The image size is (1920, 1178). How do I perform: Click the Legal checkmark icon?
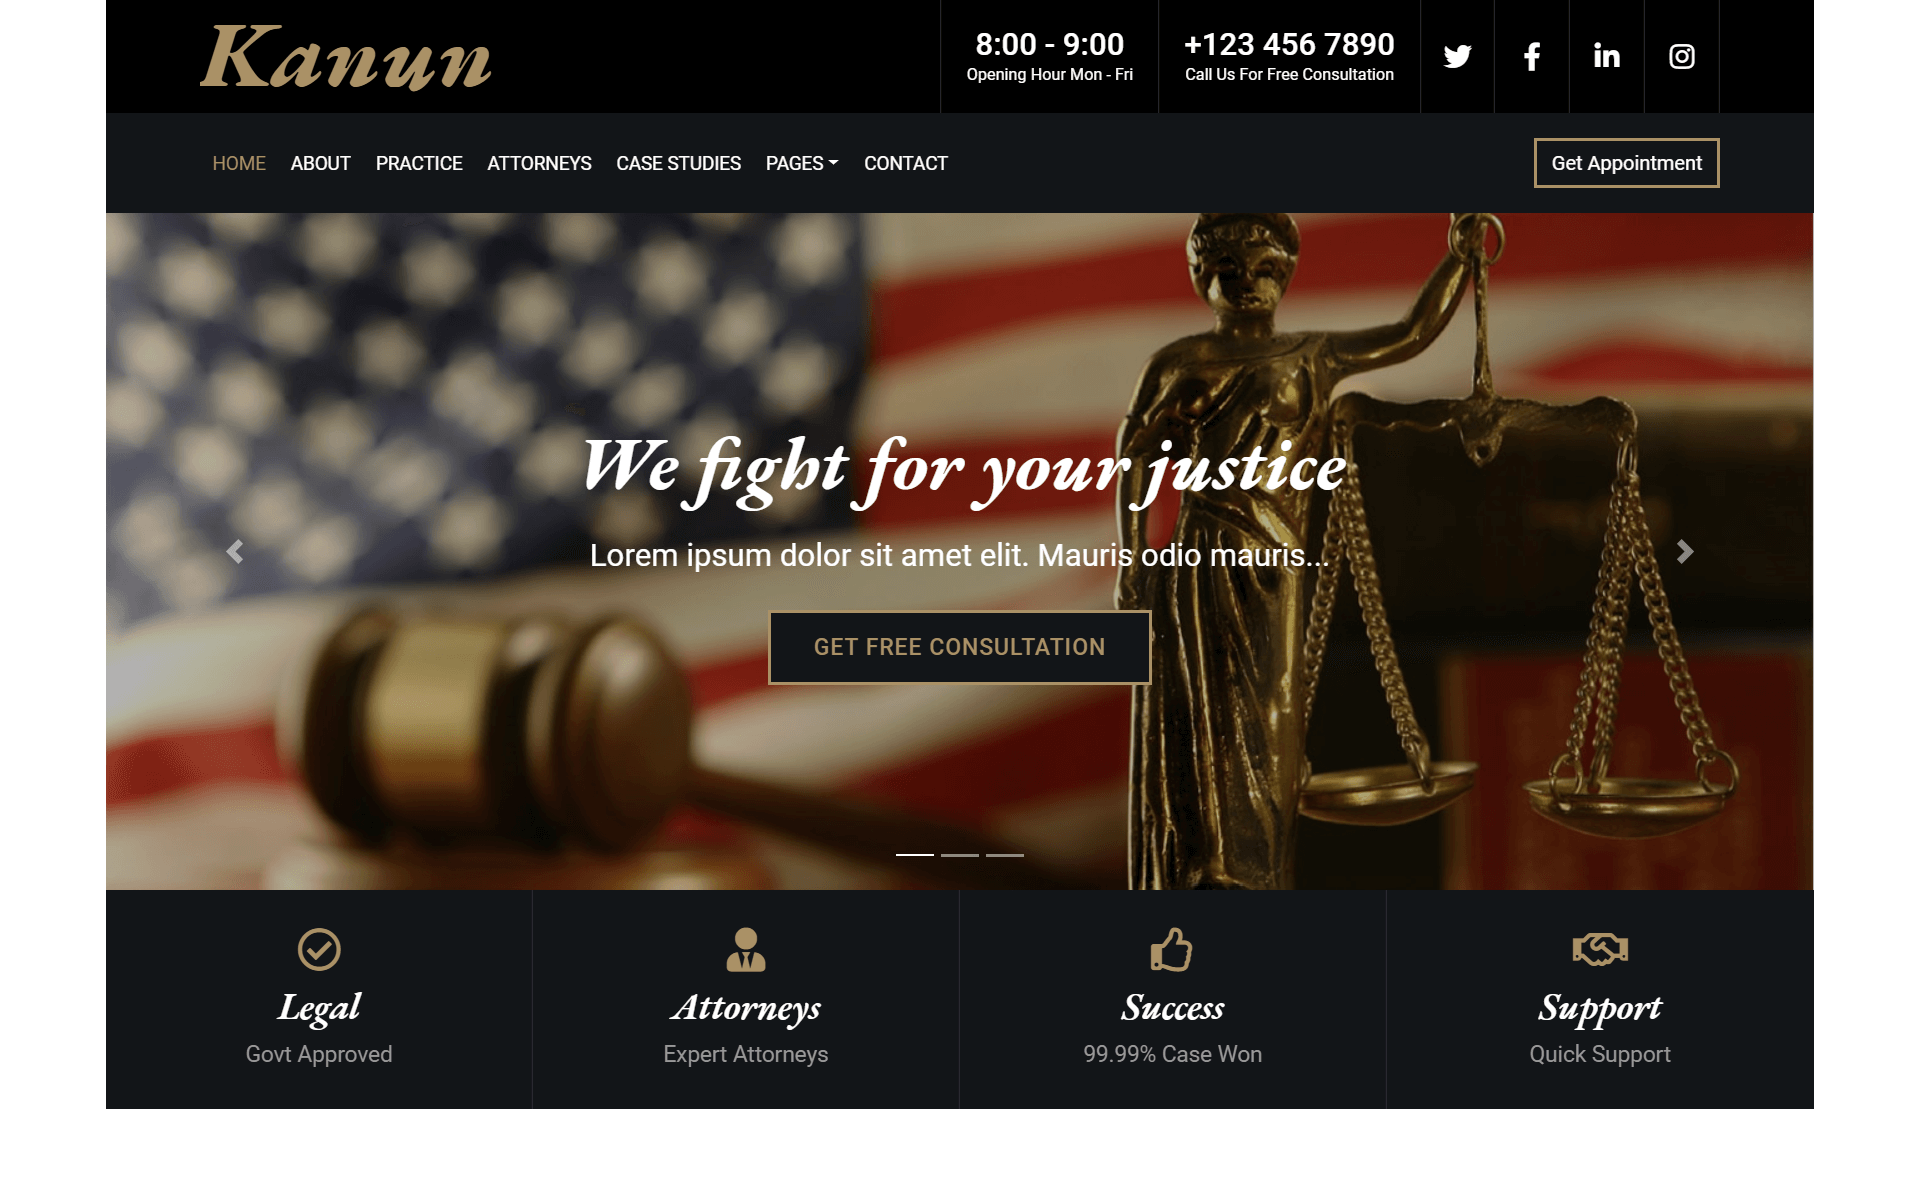(318, 949)
